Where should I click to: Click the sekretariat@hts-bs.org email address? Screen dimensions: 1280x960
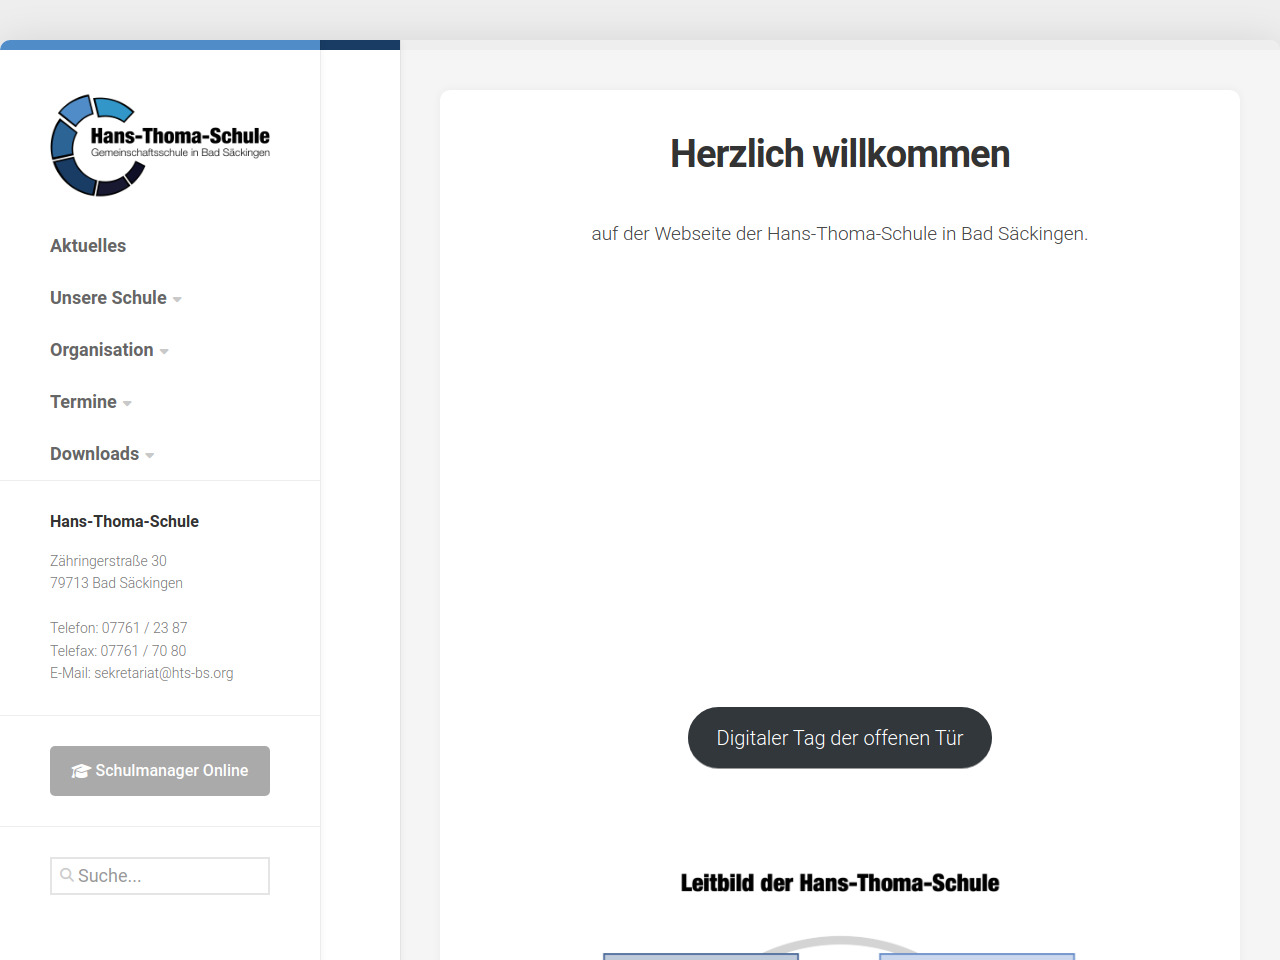click(163, 673)
